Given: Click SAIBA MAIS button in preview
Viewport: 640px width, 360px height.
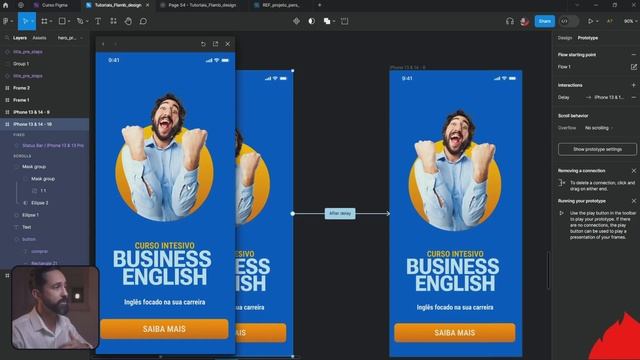Looking at the screenshot, I should pos(164,329).
